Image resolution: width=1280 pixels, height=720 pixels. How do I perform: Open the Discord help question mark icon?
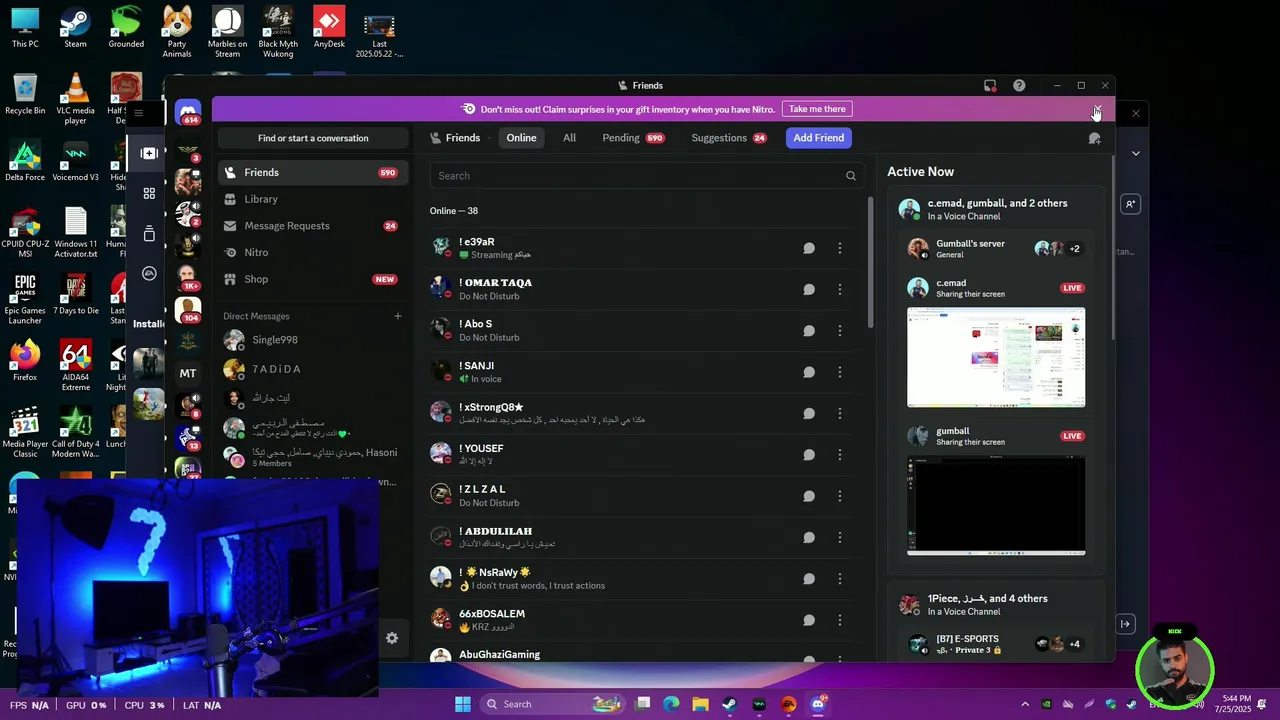1019,86
